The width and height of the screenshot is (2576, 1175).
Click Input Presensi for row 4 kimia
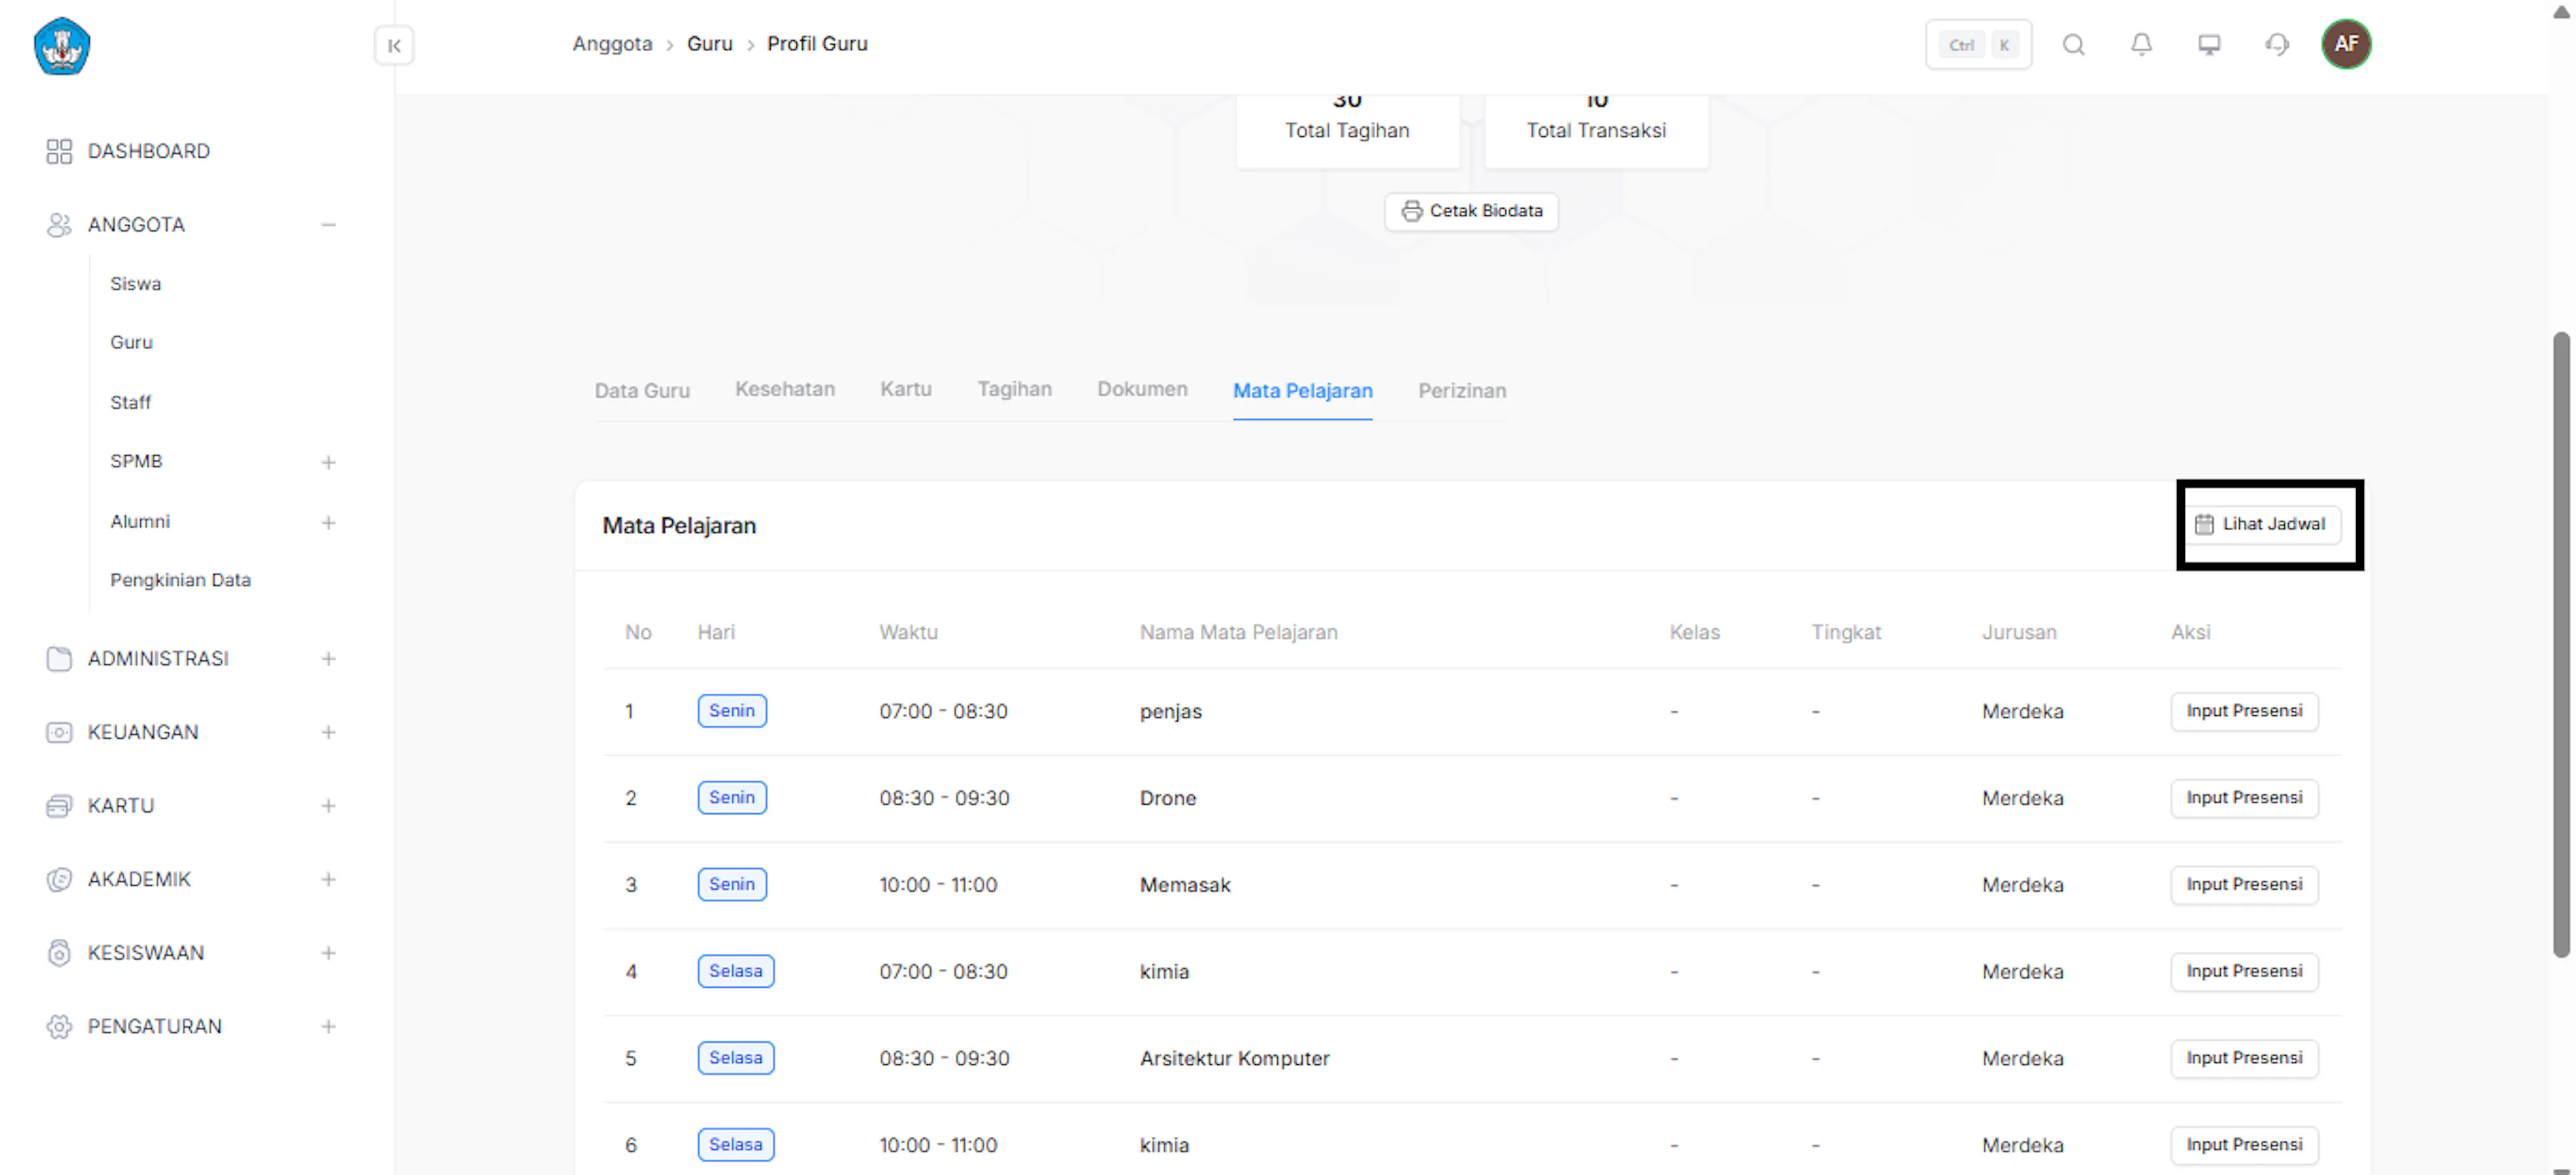(2244, 972)
